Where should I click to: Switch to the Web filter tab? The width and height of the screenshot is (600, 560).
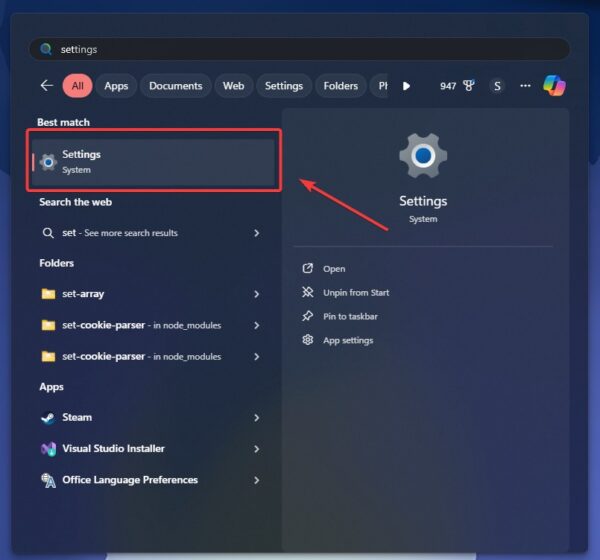pos(233,86)
